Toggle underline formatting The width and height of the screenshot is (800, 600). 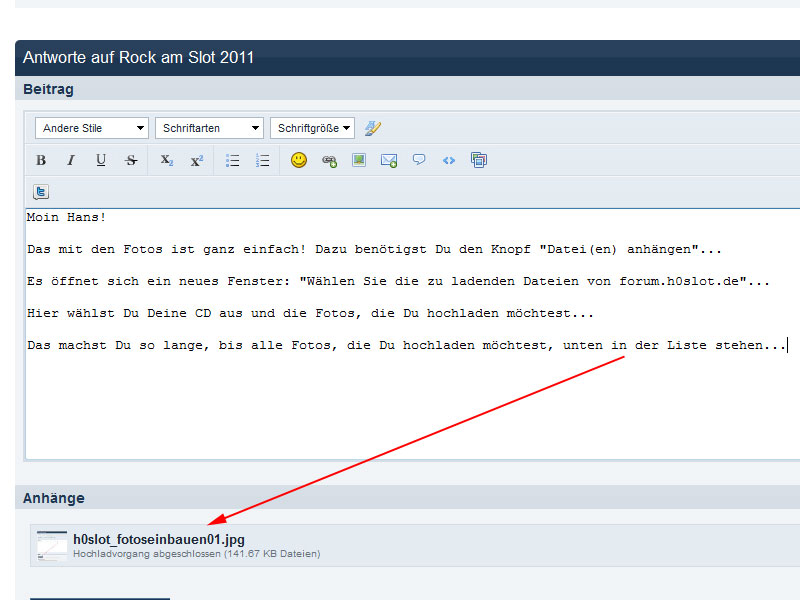pyautogui.click(x=101, y=161)
